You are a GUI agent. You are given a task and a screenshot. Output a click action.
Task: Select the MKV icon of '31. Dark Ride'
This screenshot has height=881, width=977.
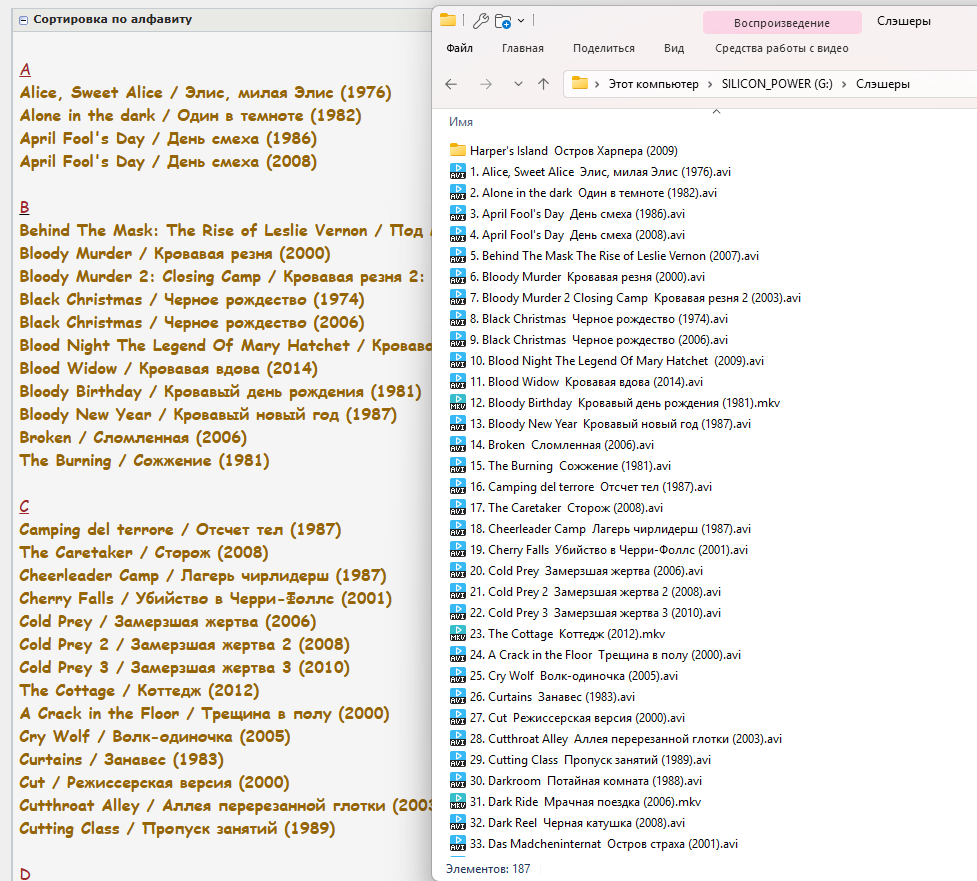(457, 802)
